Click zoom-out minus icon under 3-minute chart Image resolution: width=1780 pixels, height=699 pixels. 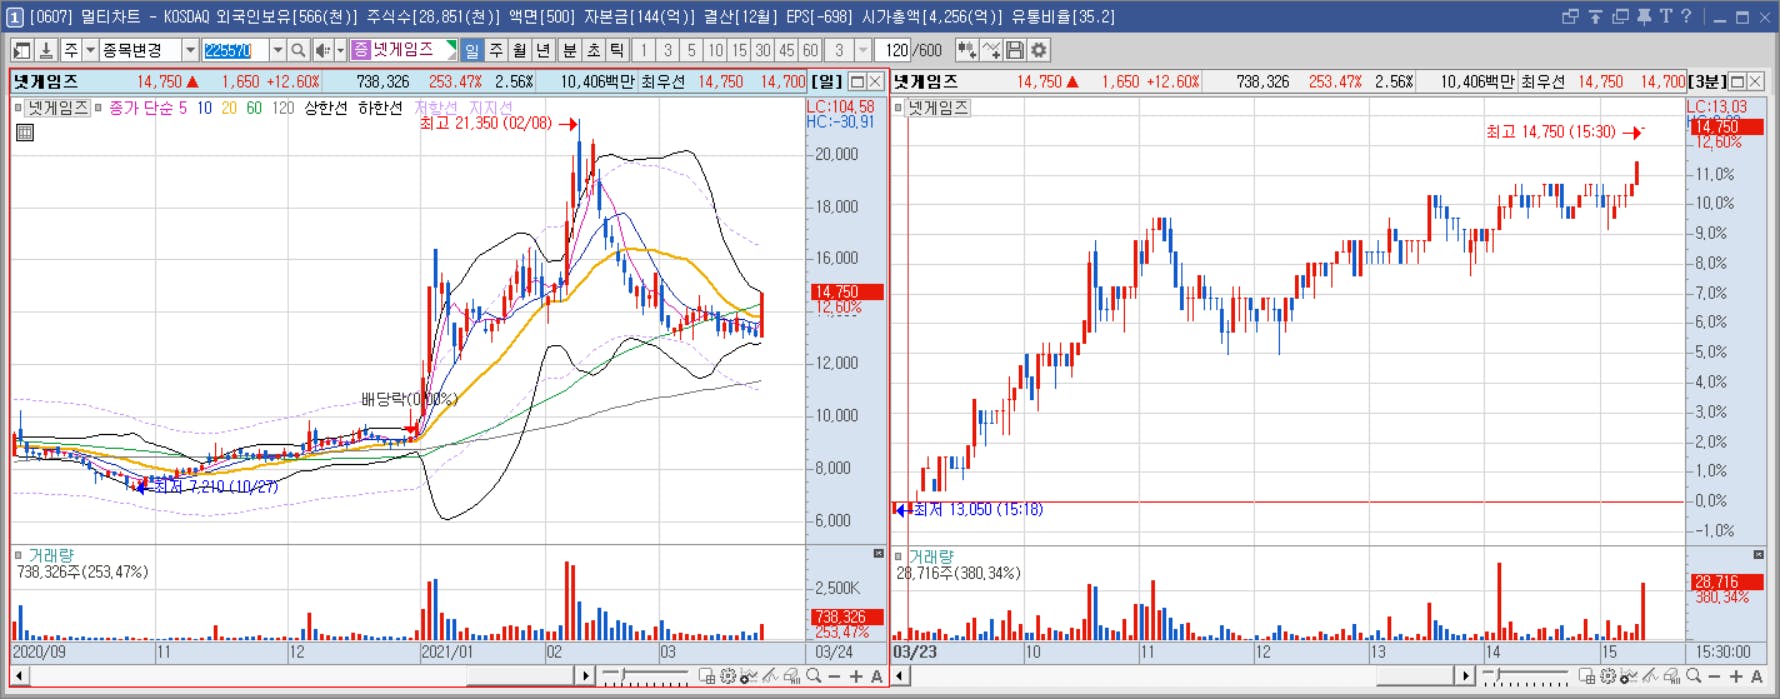click(1714, 677)
